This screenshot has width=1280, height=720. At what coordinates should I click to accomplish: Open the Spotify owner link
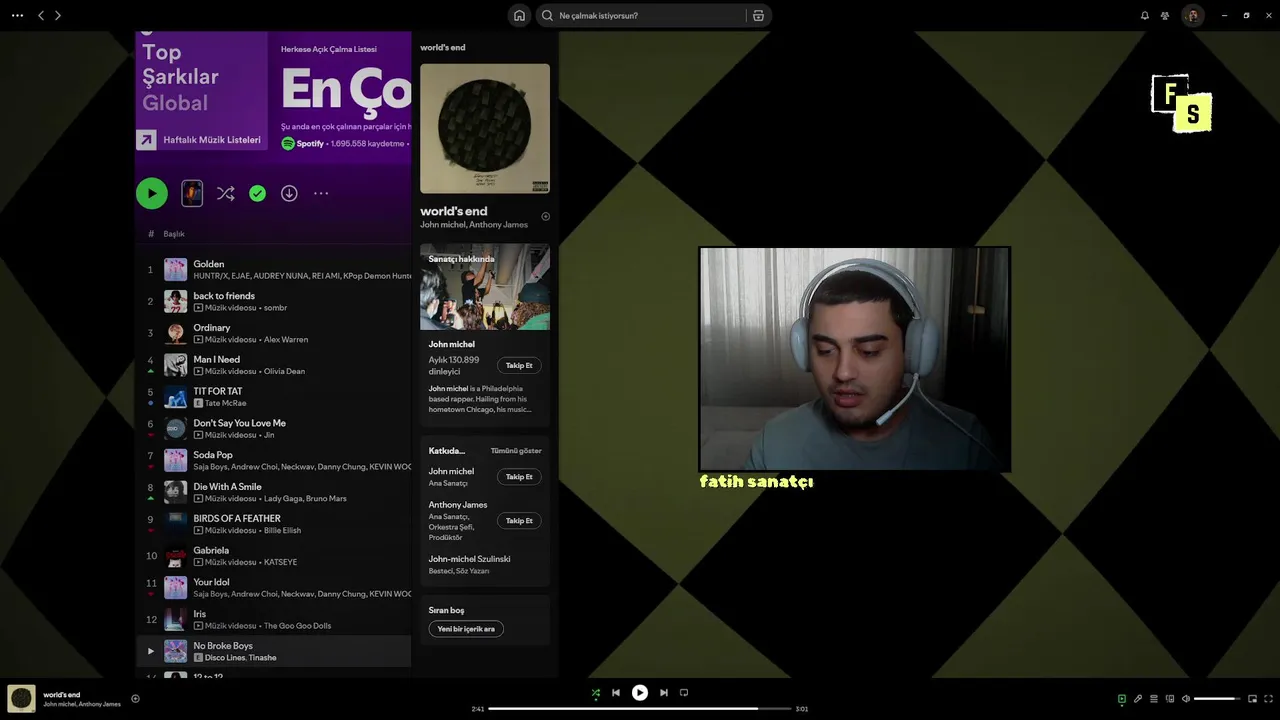[x=310, y=144]
